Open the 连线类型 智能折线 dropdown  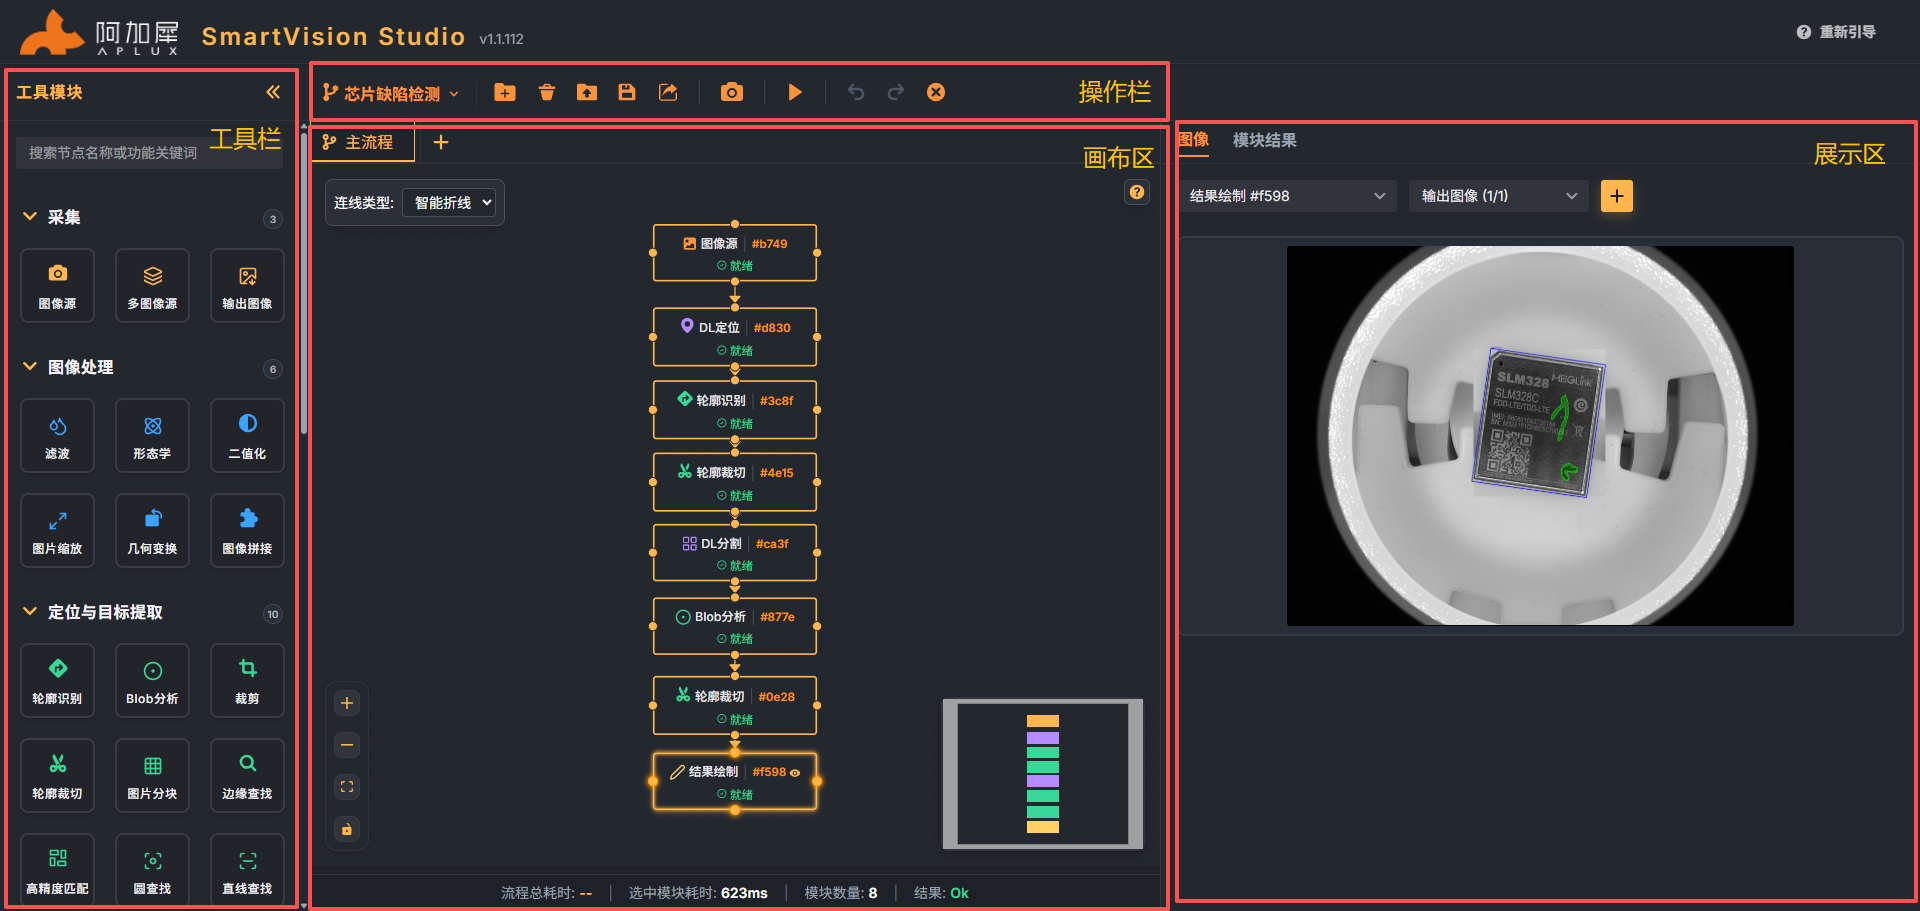pos(449,203)
